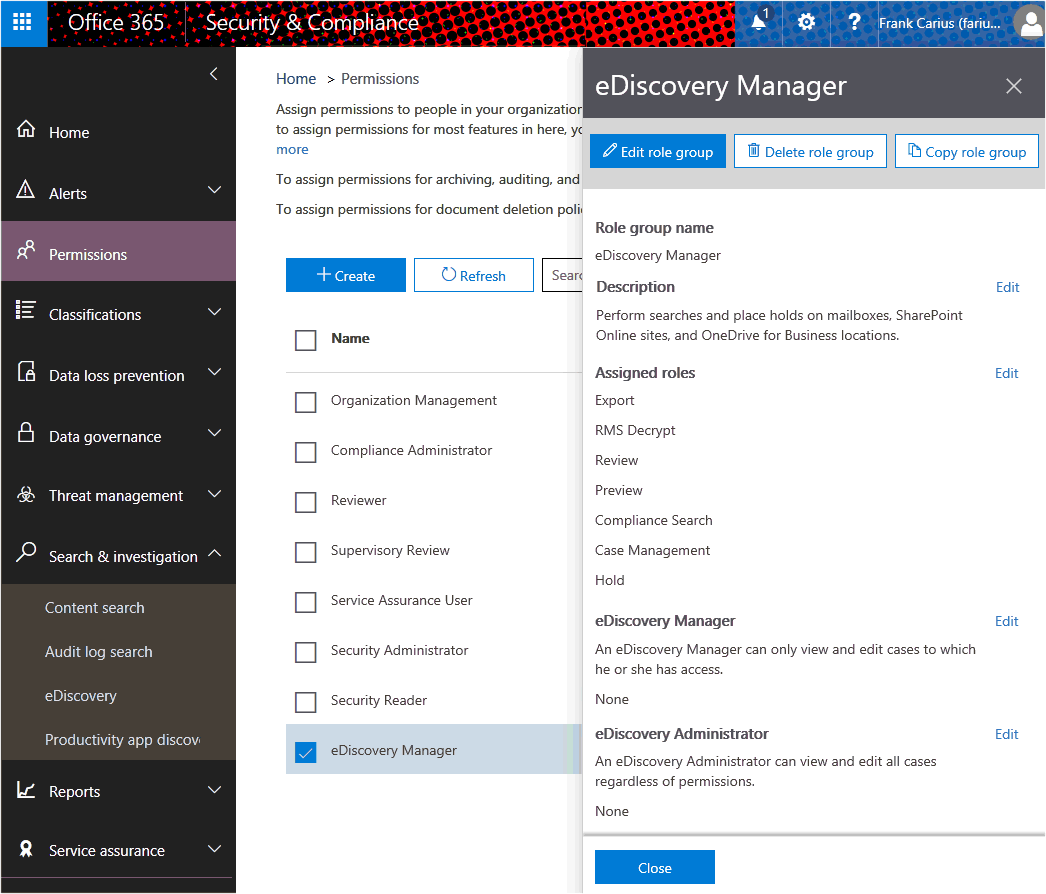Expand the Alerts chevron
The height and width of the screenshot is (894, 1046).
point(214,189)
